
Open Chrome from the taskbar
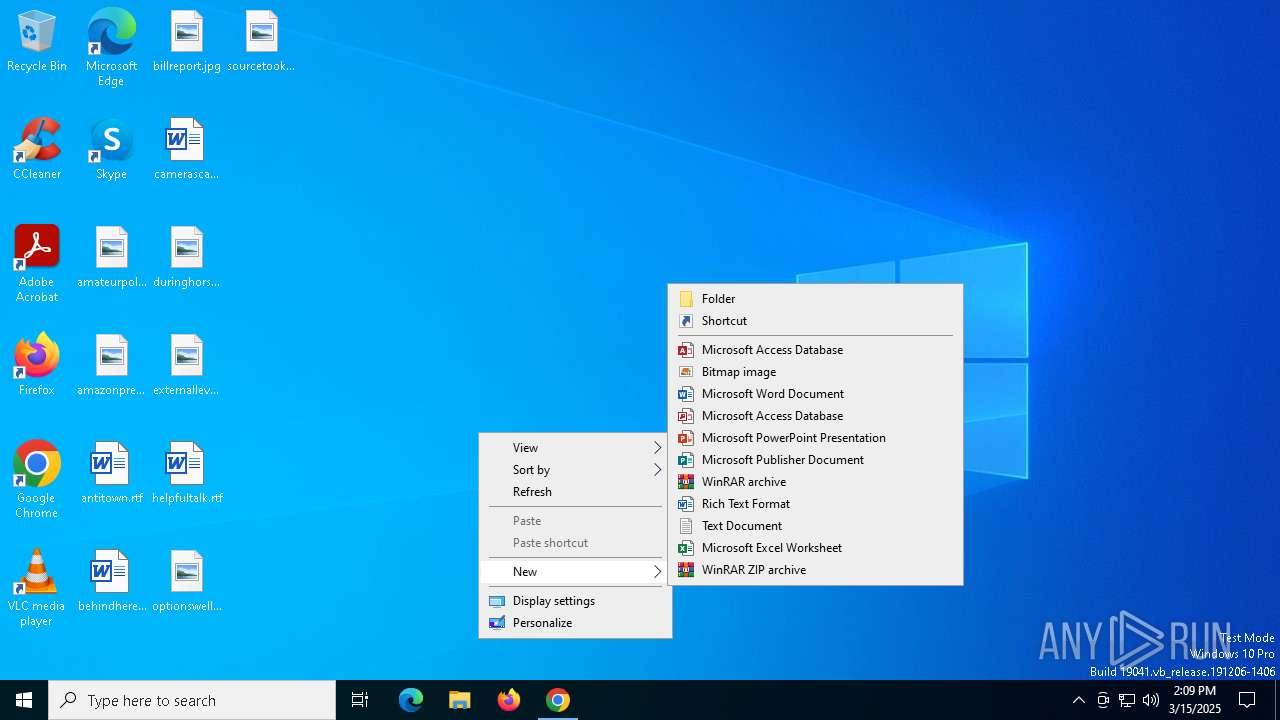coord(558,700)
